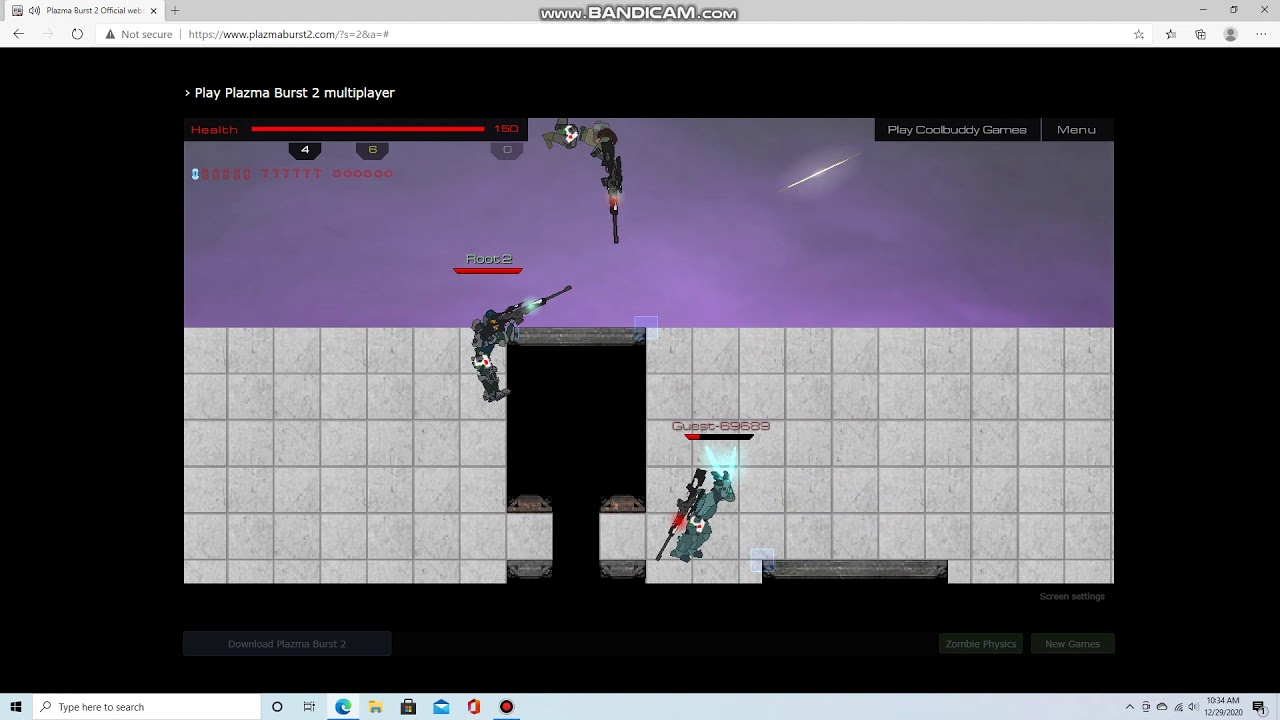Open the Play Plazma Burst 2 multiplayer link

tap(294, 92)
